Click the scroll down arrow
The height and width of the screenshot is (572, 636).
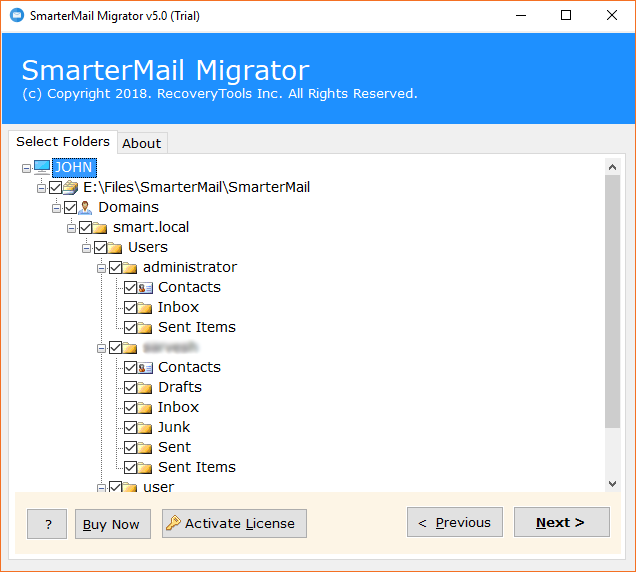612,484
